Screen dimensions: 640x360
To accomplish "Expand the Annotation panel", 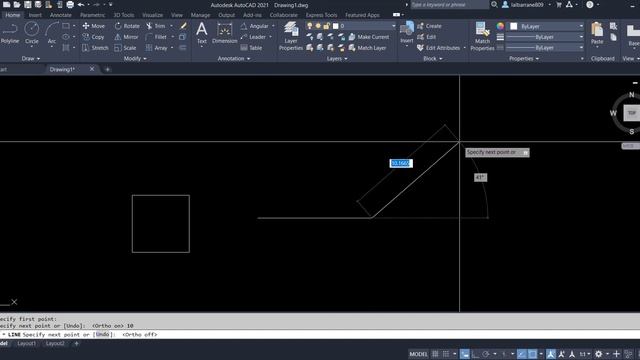I will (x=233, y=58).
